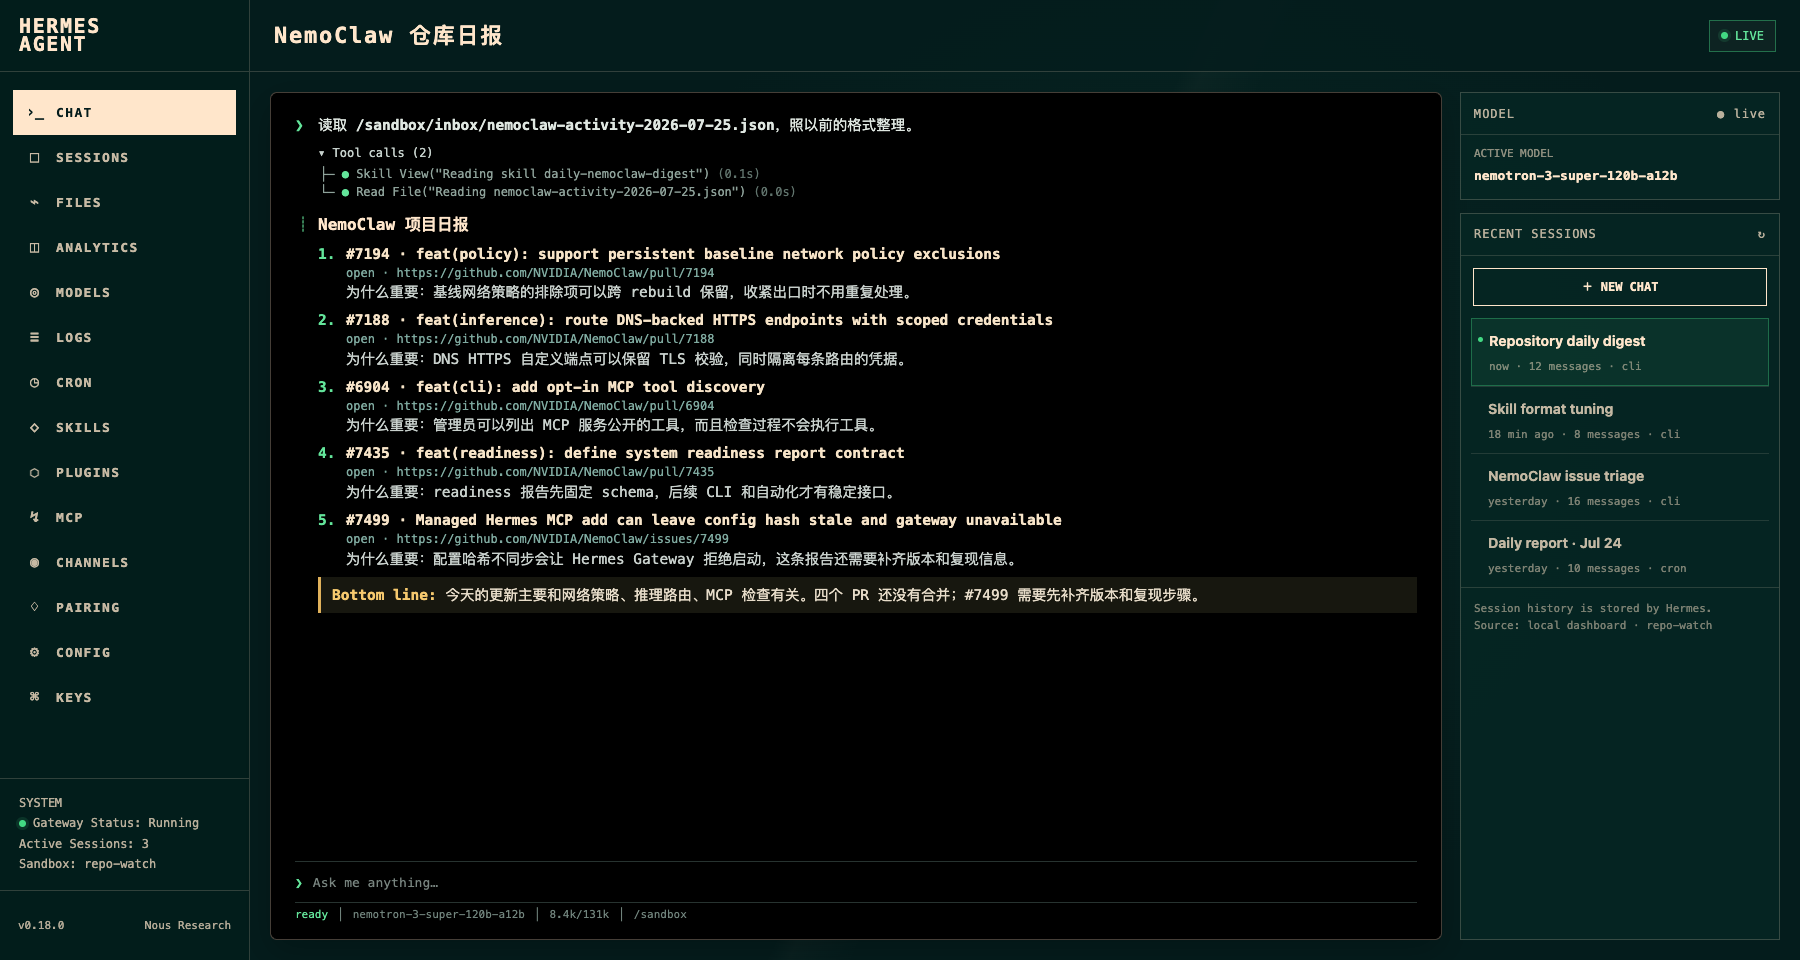Viewport: 1800px width, 960px height.
Task: Open the NemoClaw issue triage session
Action: coord(1619,487)
